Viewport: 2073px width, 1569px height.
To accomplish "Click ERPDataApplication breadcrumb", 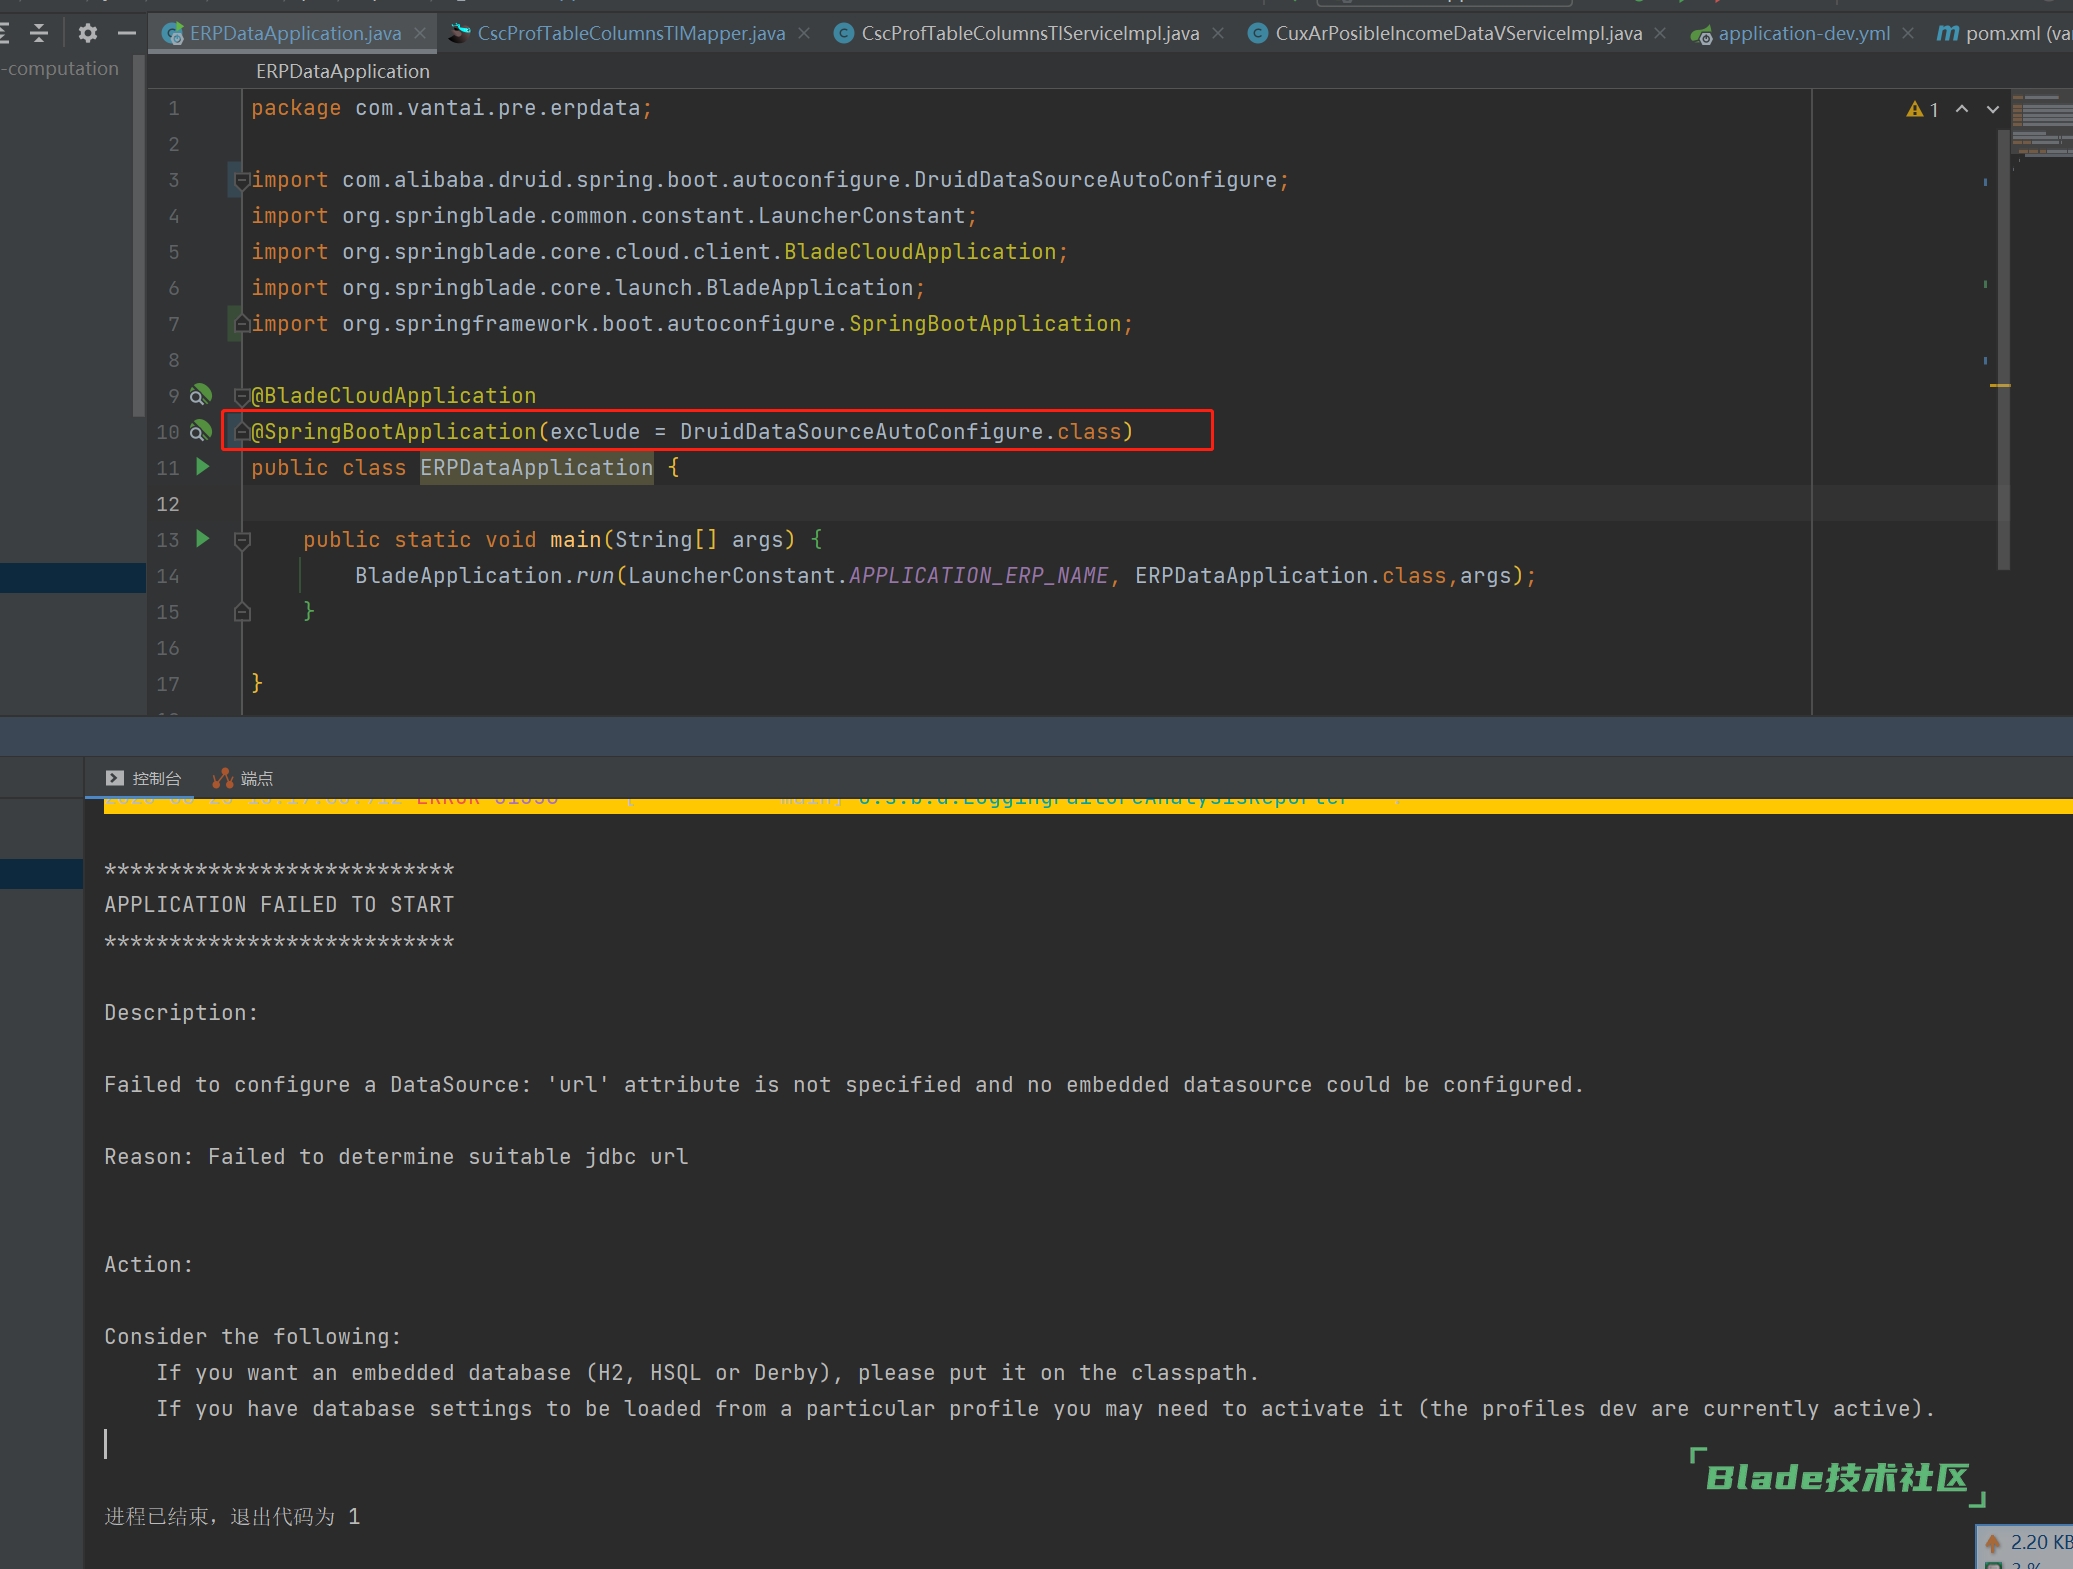I will tap(343, 71).
